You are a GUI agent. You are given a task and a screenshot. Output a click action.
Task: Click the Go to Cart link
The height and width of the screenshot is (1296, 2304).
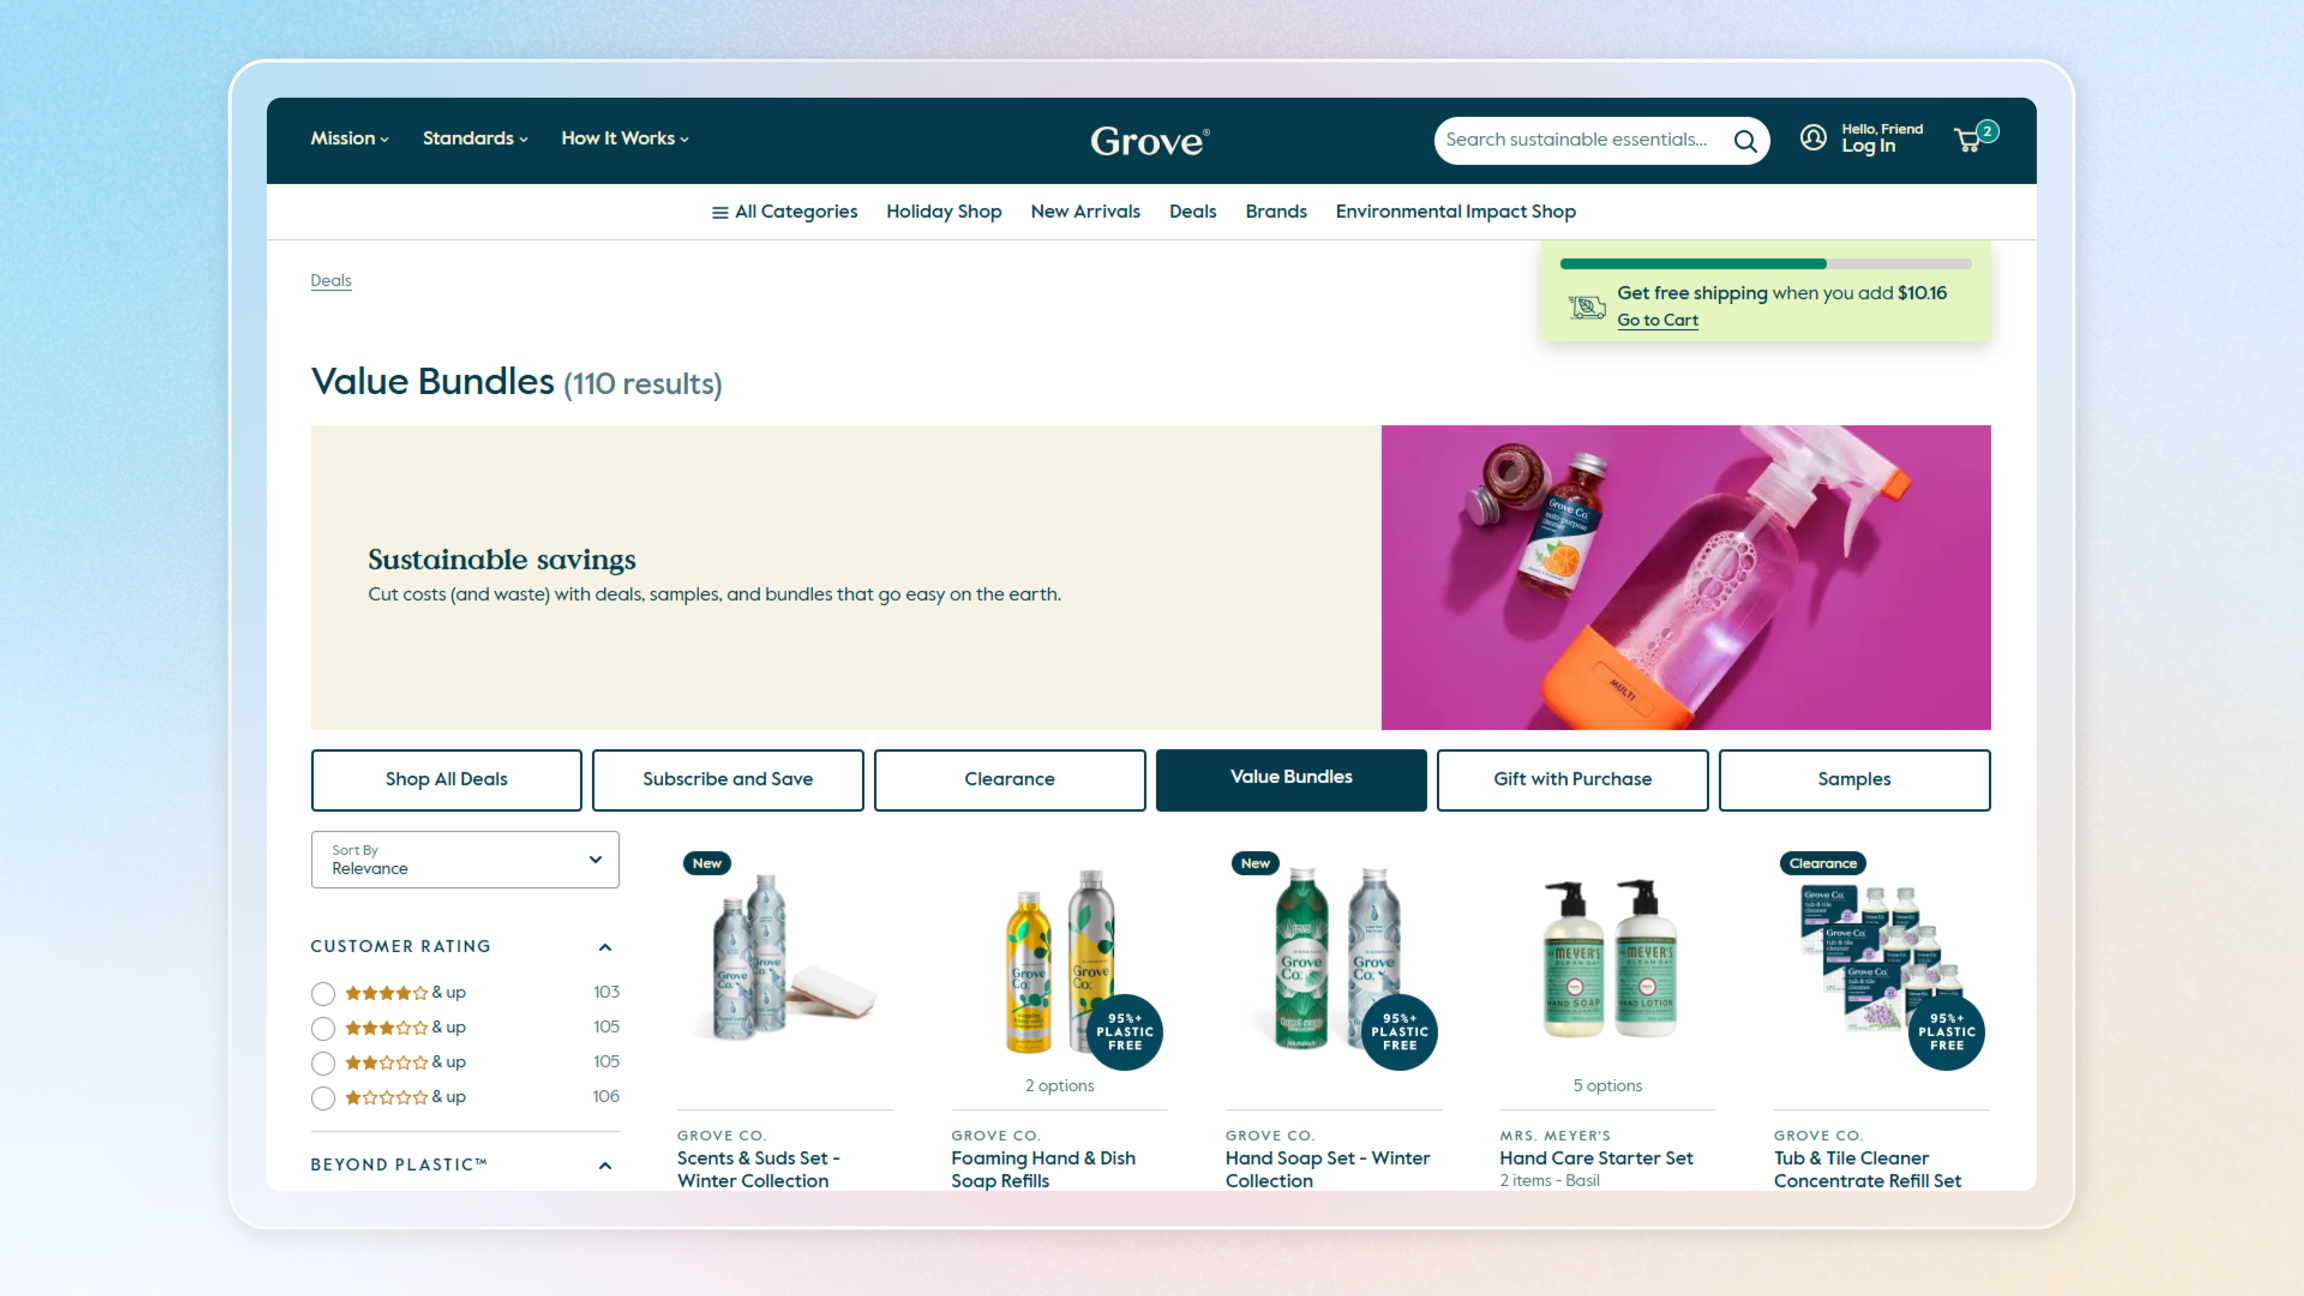tap(1657, 320)
